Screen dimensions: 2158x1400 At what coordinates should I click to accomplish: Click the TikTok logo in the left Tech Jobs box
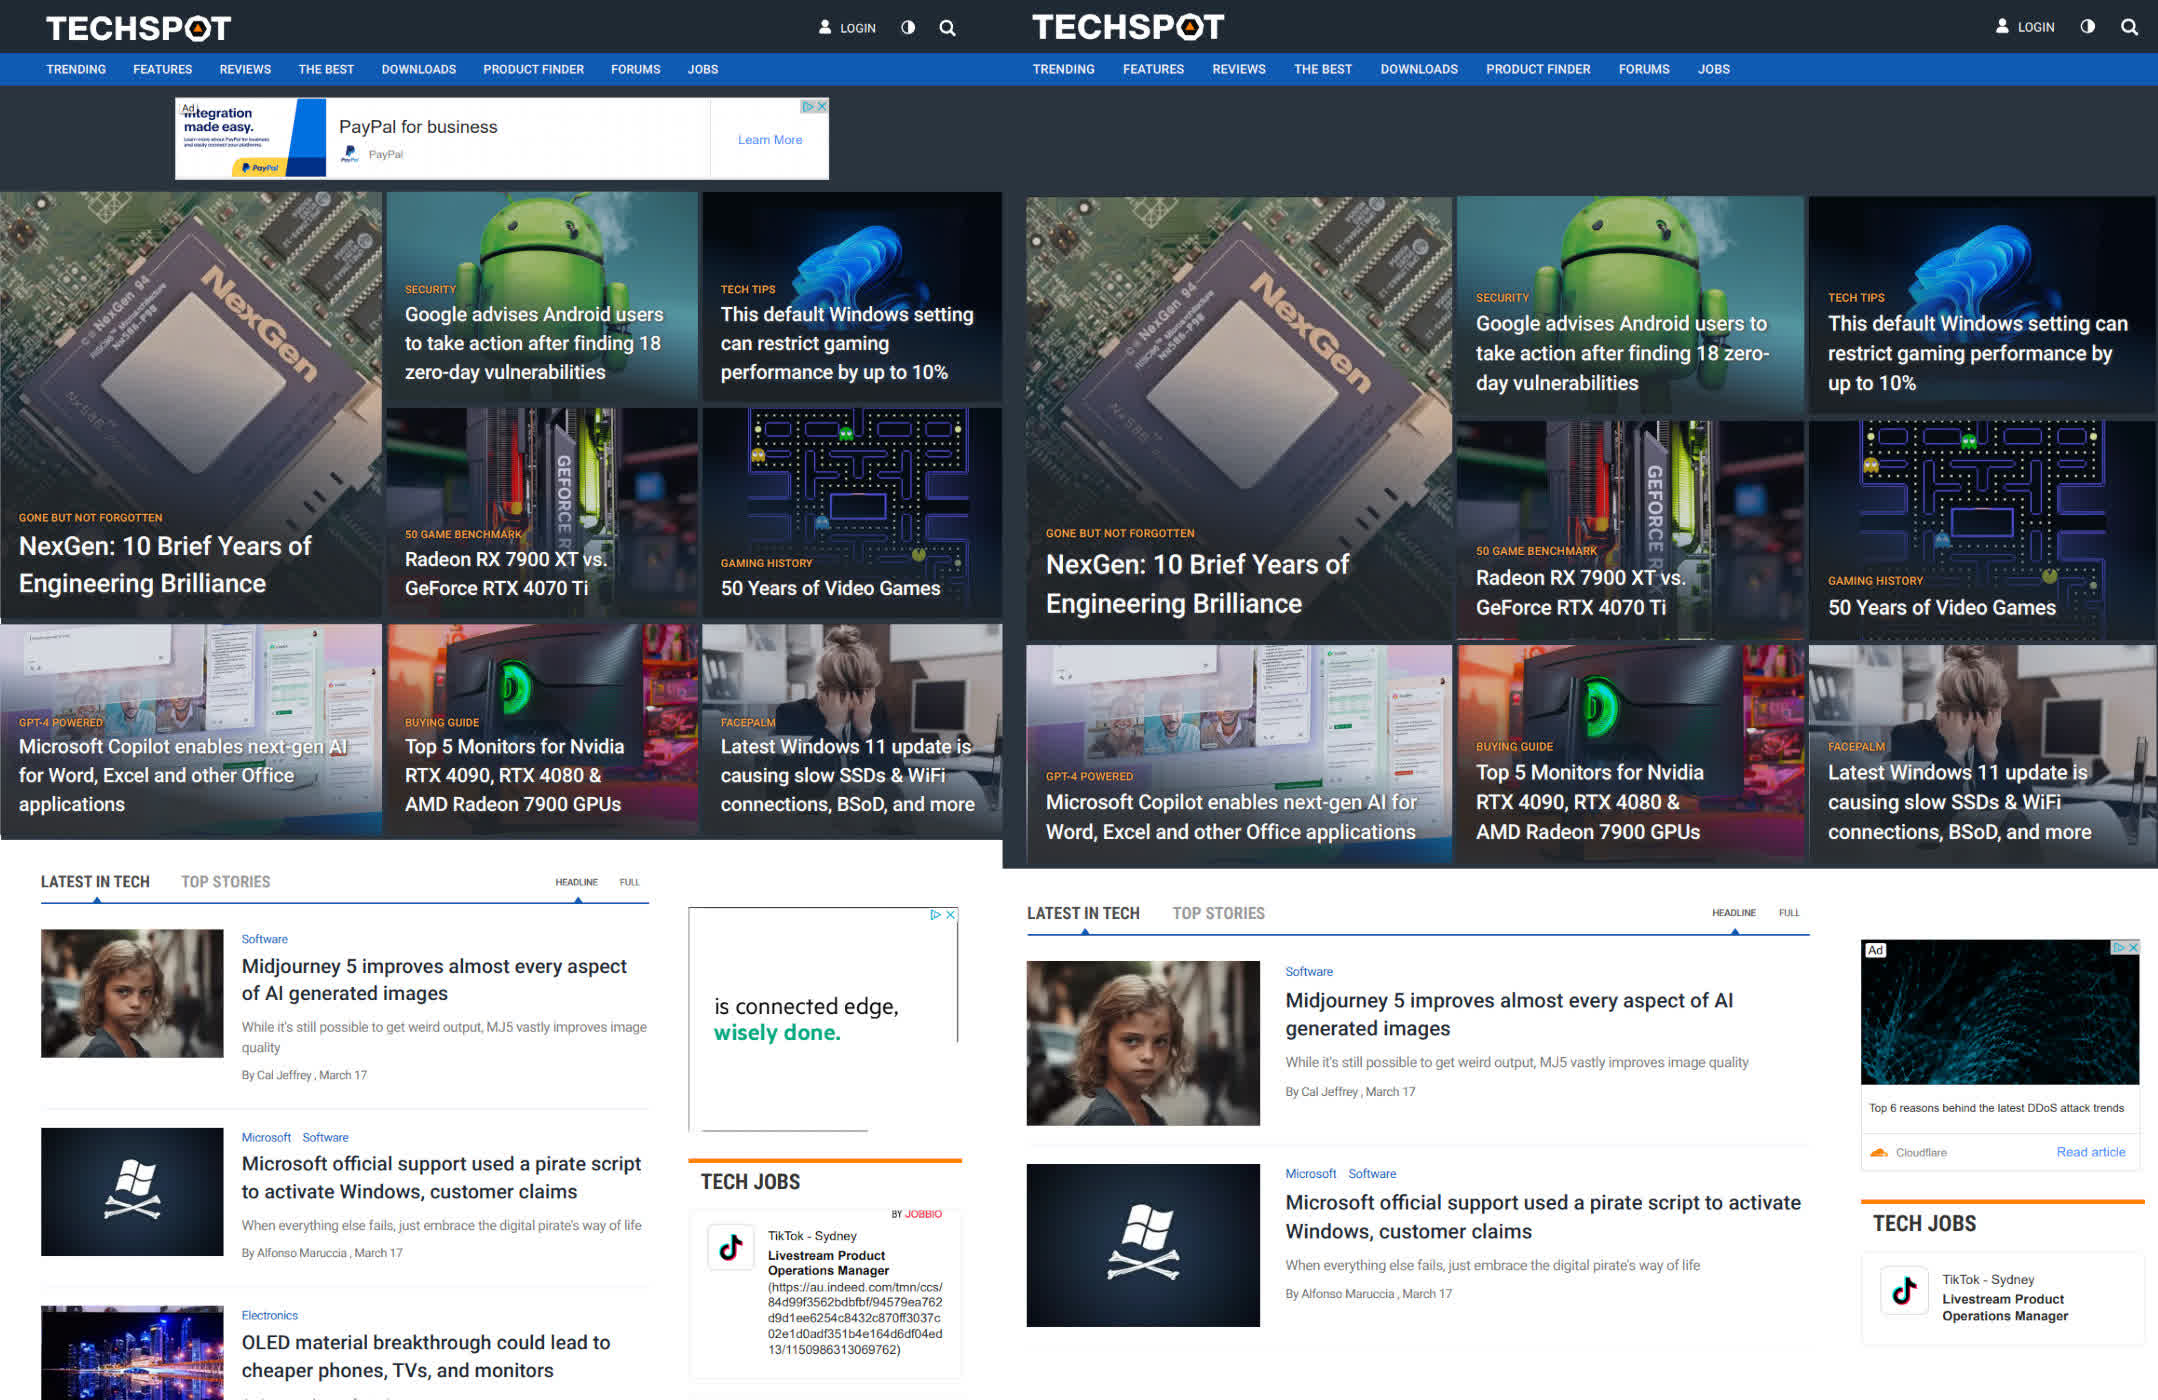pyautogui.click(x=731, y=1246)
